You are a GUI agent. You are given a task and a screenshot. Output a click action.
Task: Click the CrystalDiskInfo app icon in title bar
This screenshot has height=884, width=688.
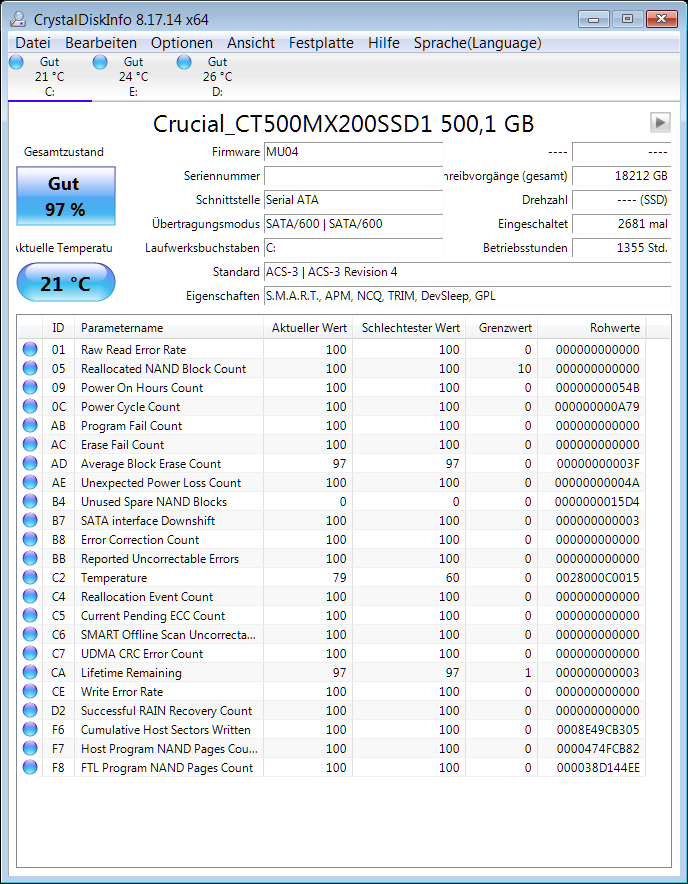point(17,19)
